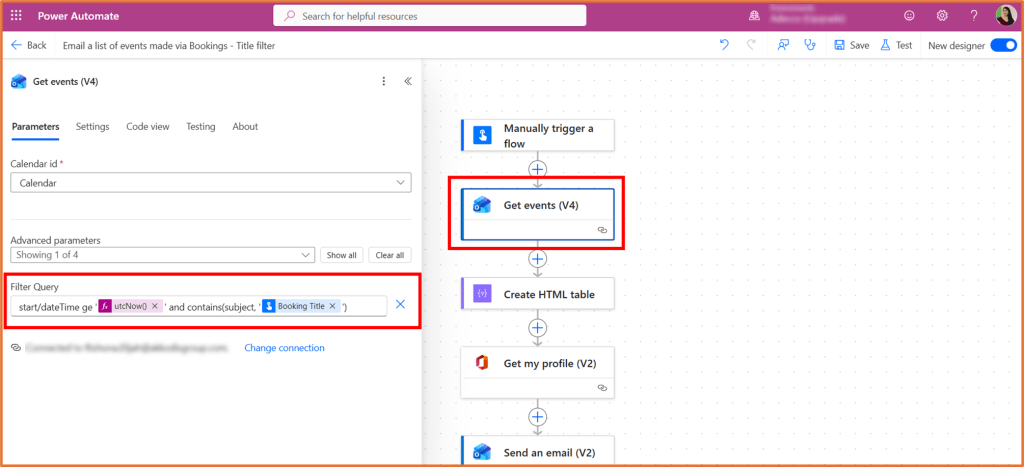The height and width of the screenshot is (467, 1024).
Task: Click Change connection link
Action: (284, 348)
